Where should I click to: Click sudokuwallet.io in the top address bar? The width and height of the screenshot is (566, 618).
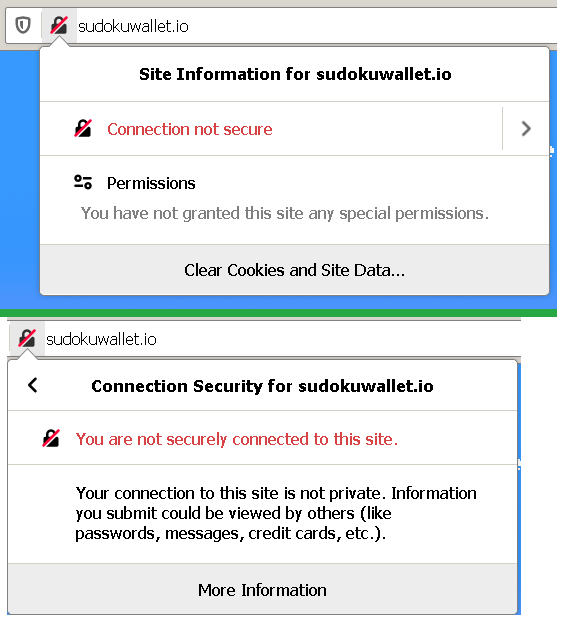133,26
